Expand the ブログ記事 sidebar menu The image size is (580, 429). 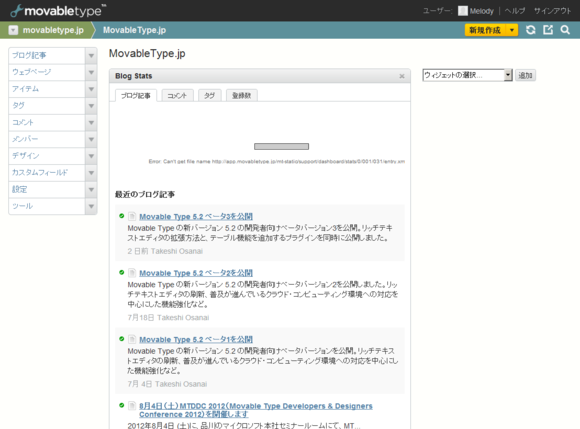coord(91,56)
